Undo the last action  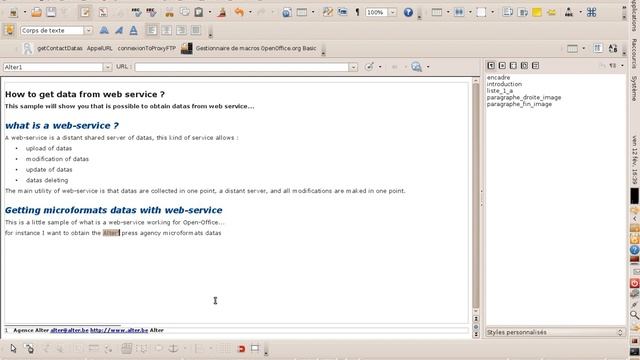pos(239,12)
